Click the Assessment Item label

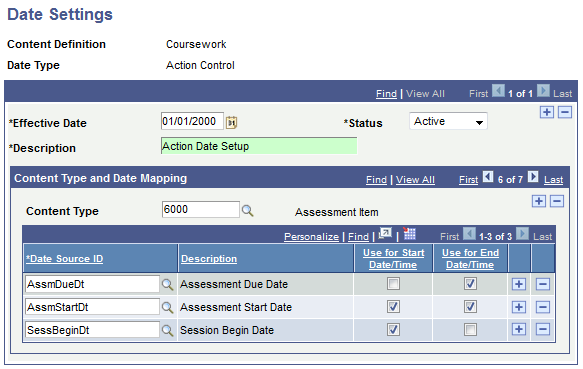click(x=336, y=212)
